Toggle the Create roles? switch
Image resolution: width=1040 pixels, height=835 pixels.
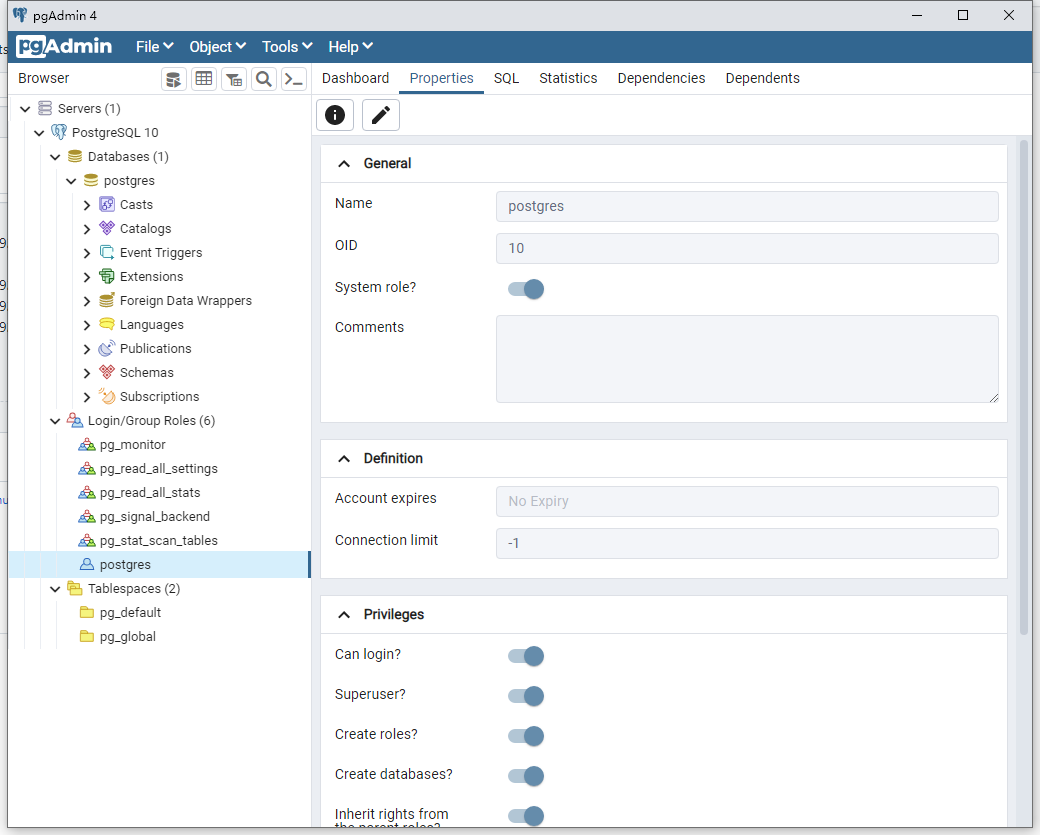point(526,736)
